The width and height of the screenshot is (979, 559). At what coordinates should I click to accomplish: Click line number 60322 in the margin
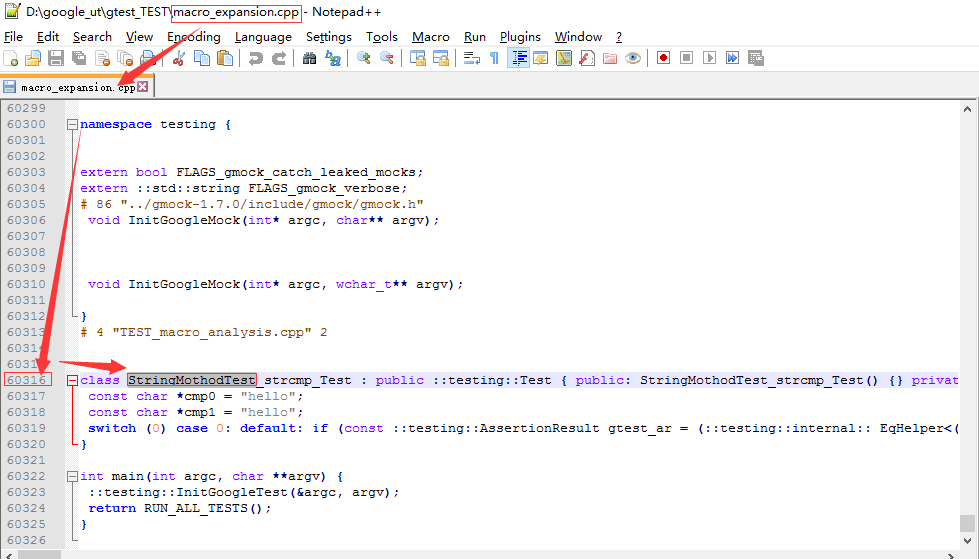click(26, 476)
